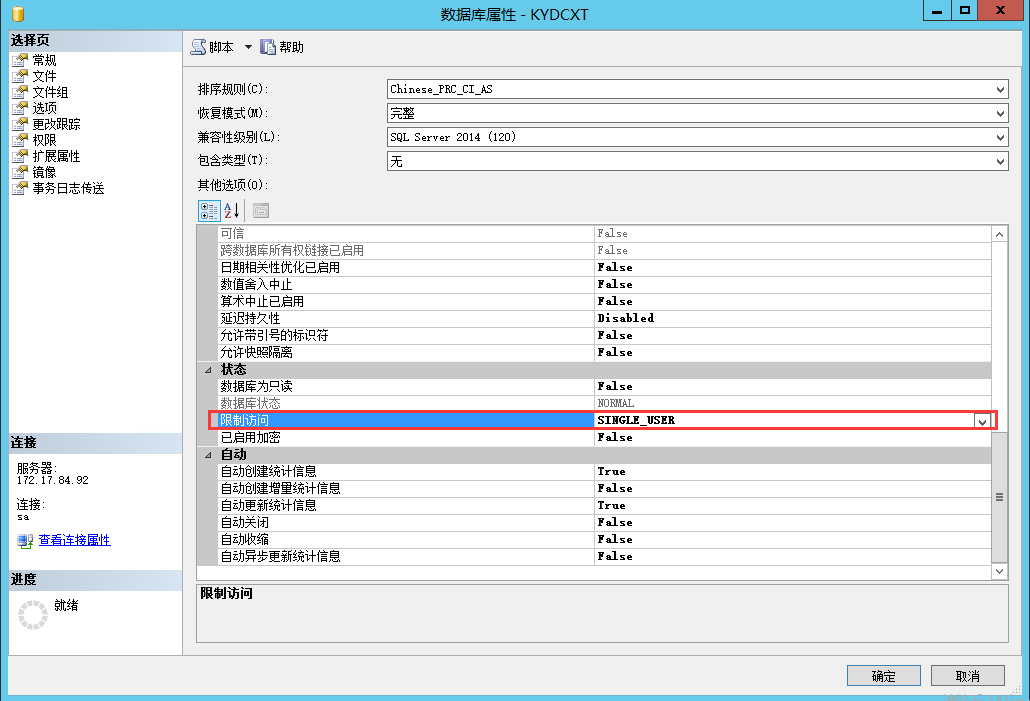Open the Extended Properties (扩展属性) page
The image size is (1030, 701).
(56, 156)
